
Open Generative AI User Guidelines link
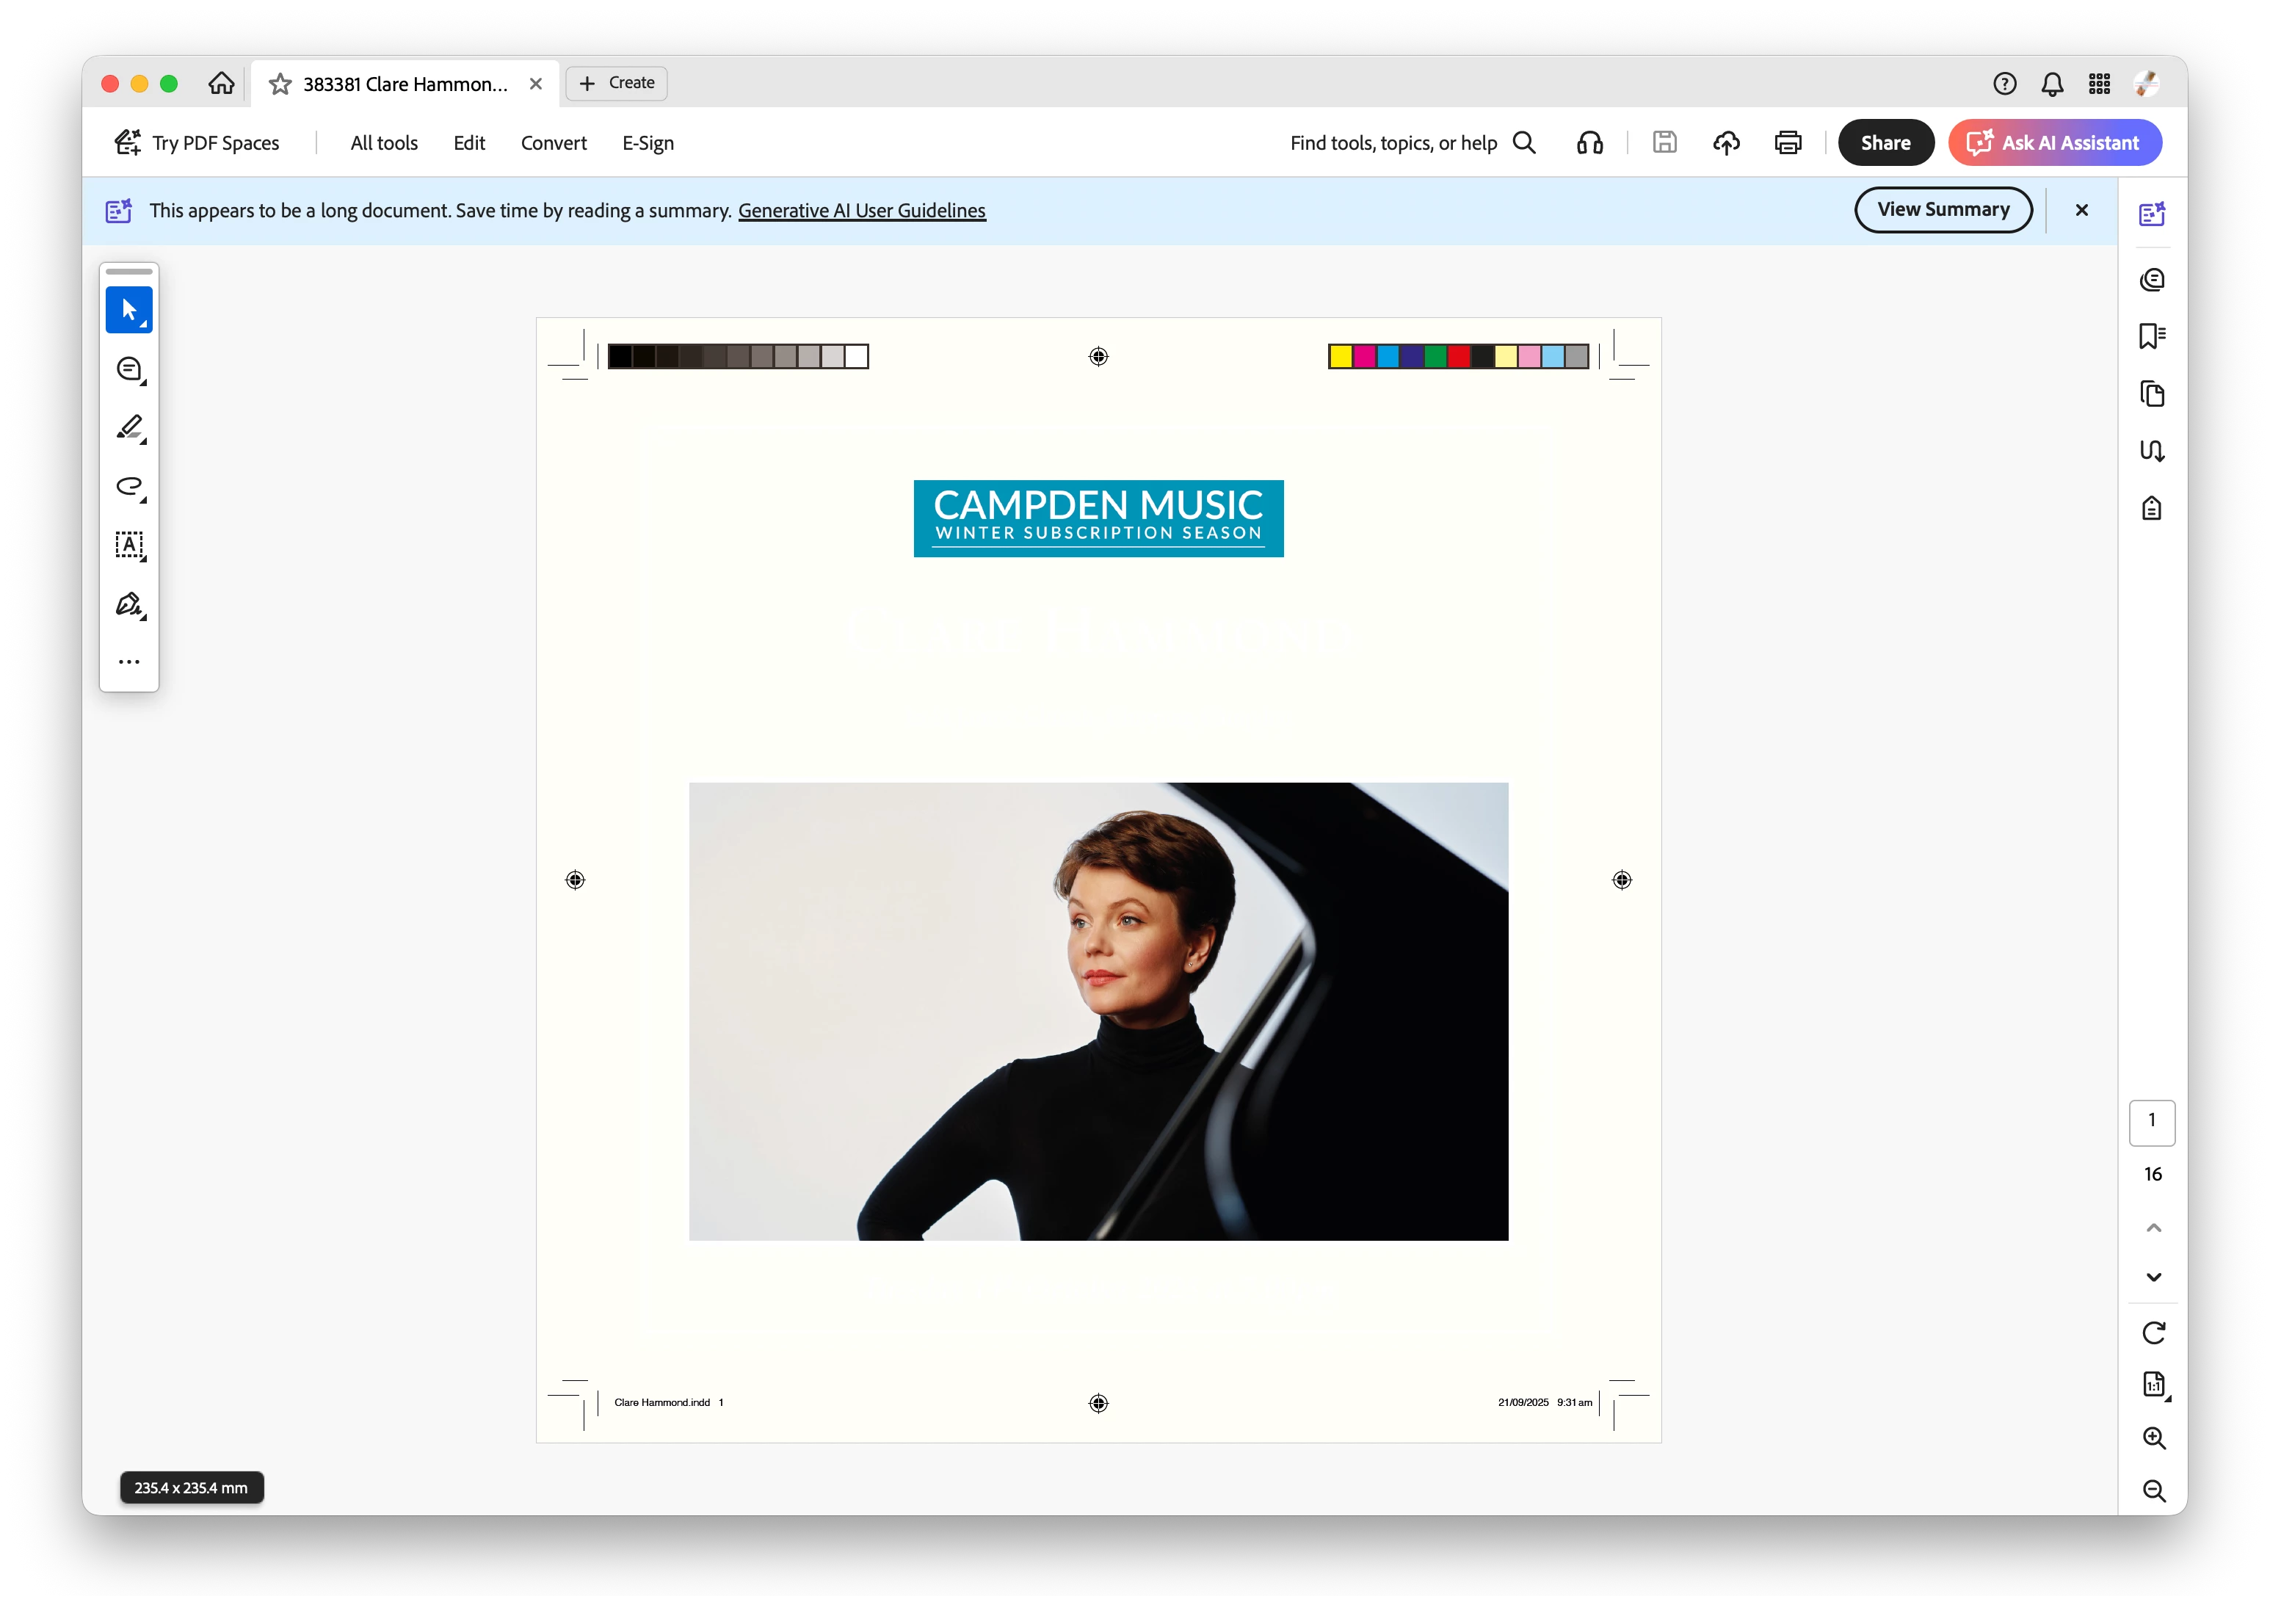862,211
